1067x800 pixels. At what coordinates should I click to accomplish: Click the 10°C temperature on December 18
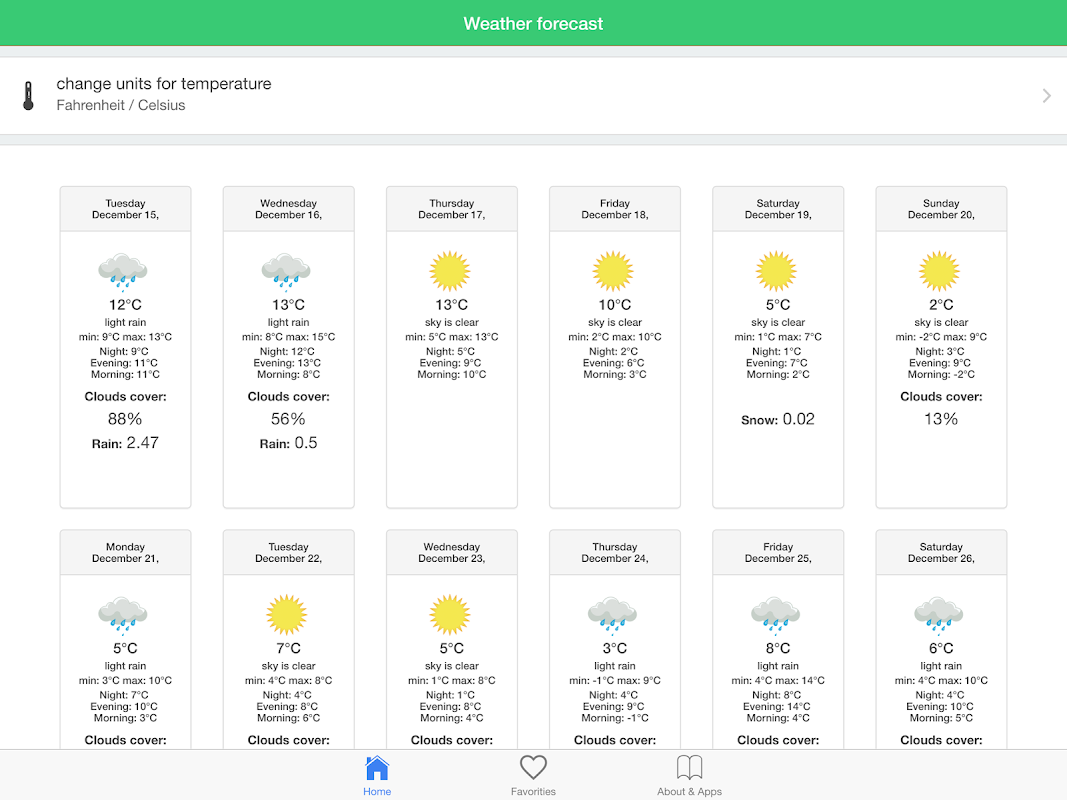tap(615, 305)
